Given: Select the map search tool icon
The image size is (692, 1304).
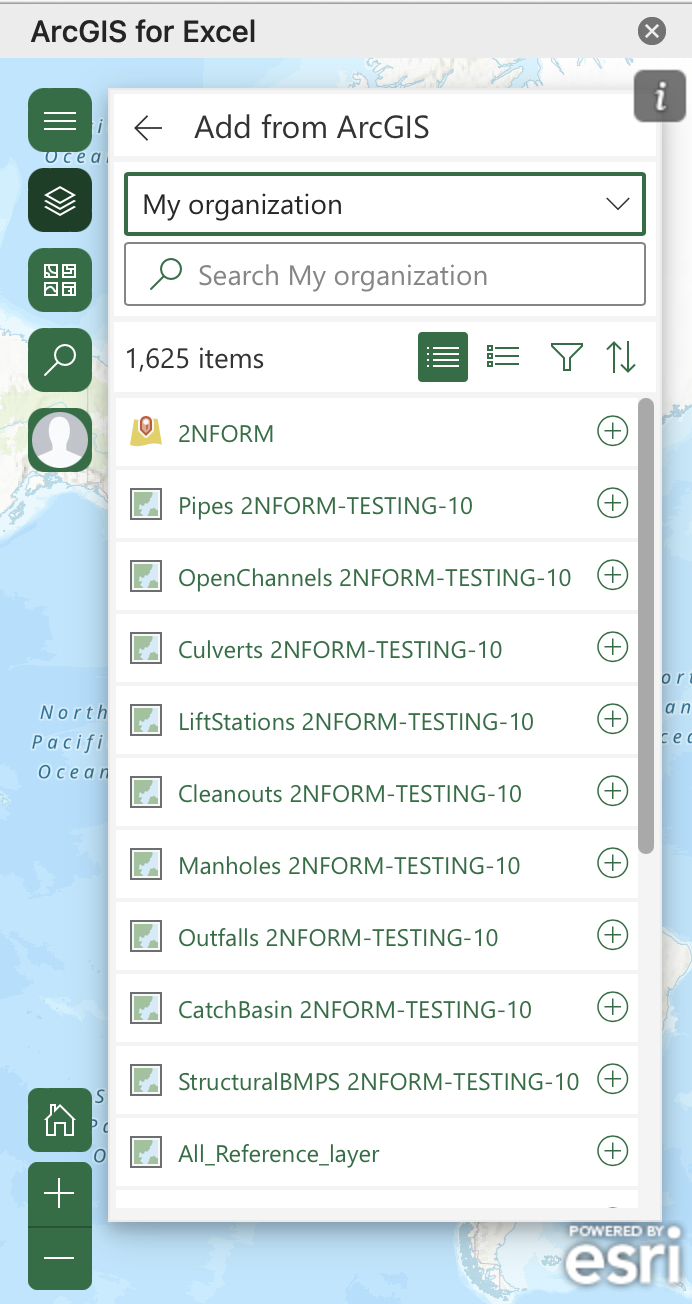Looking at the screenshot, I should coord(60,359).
